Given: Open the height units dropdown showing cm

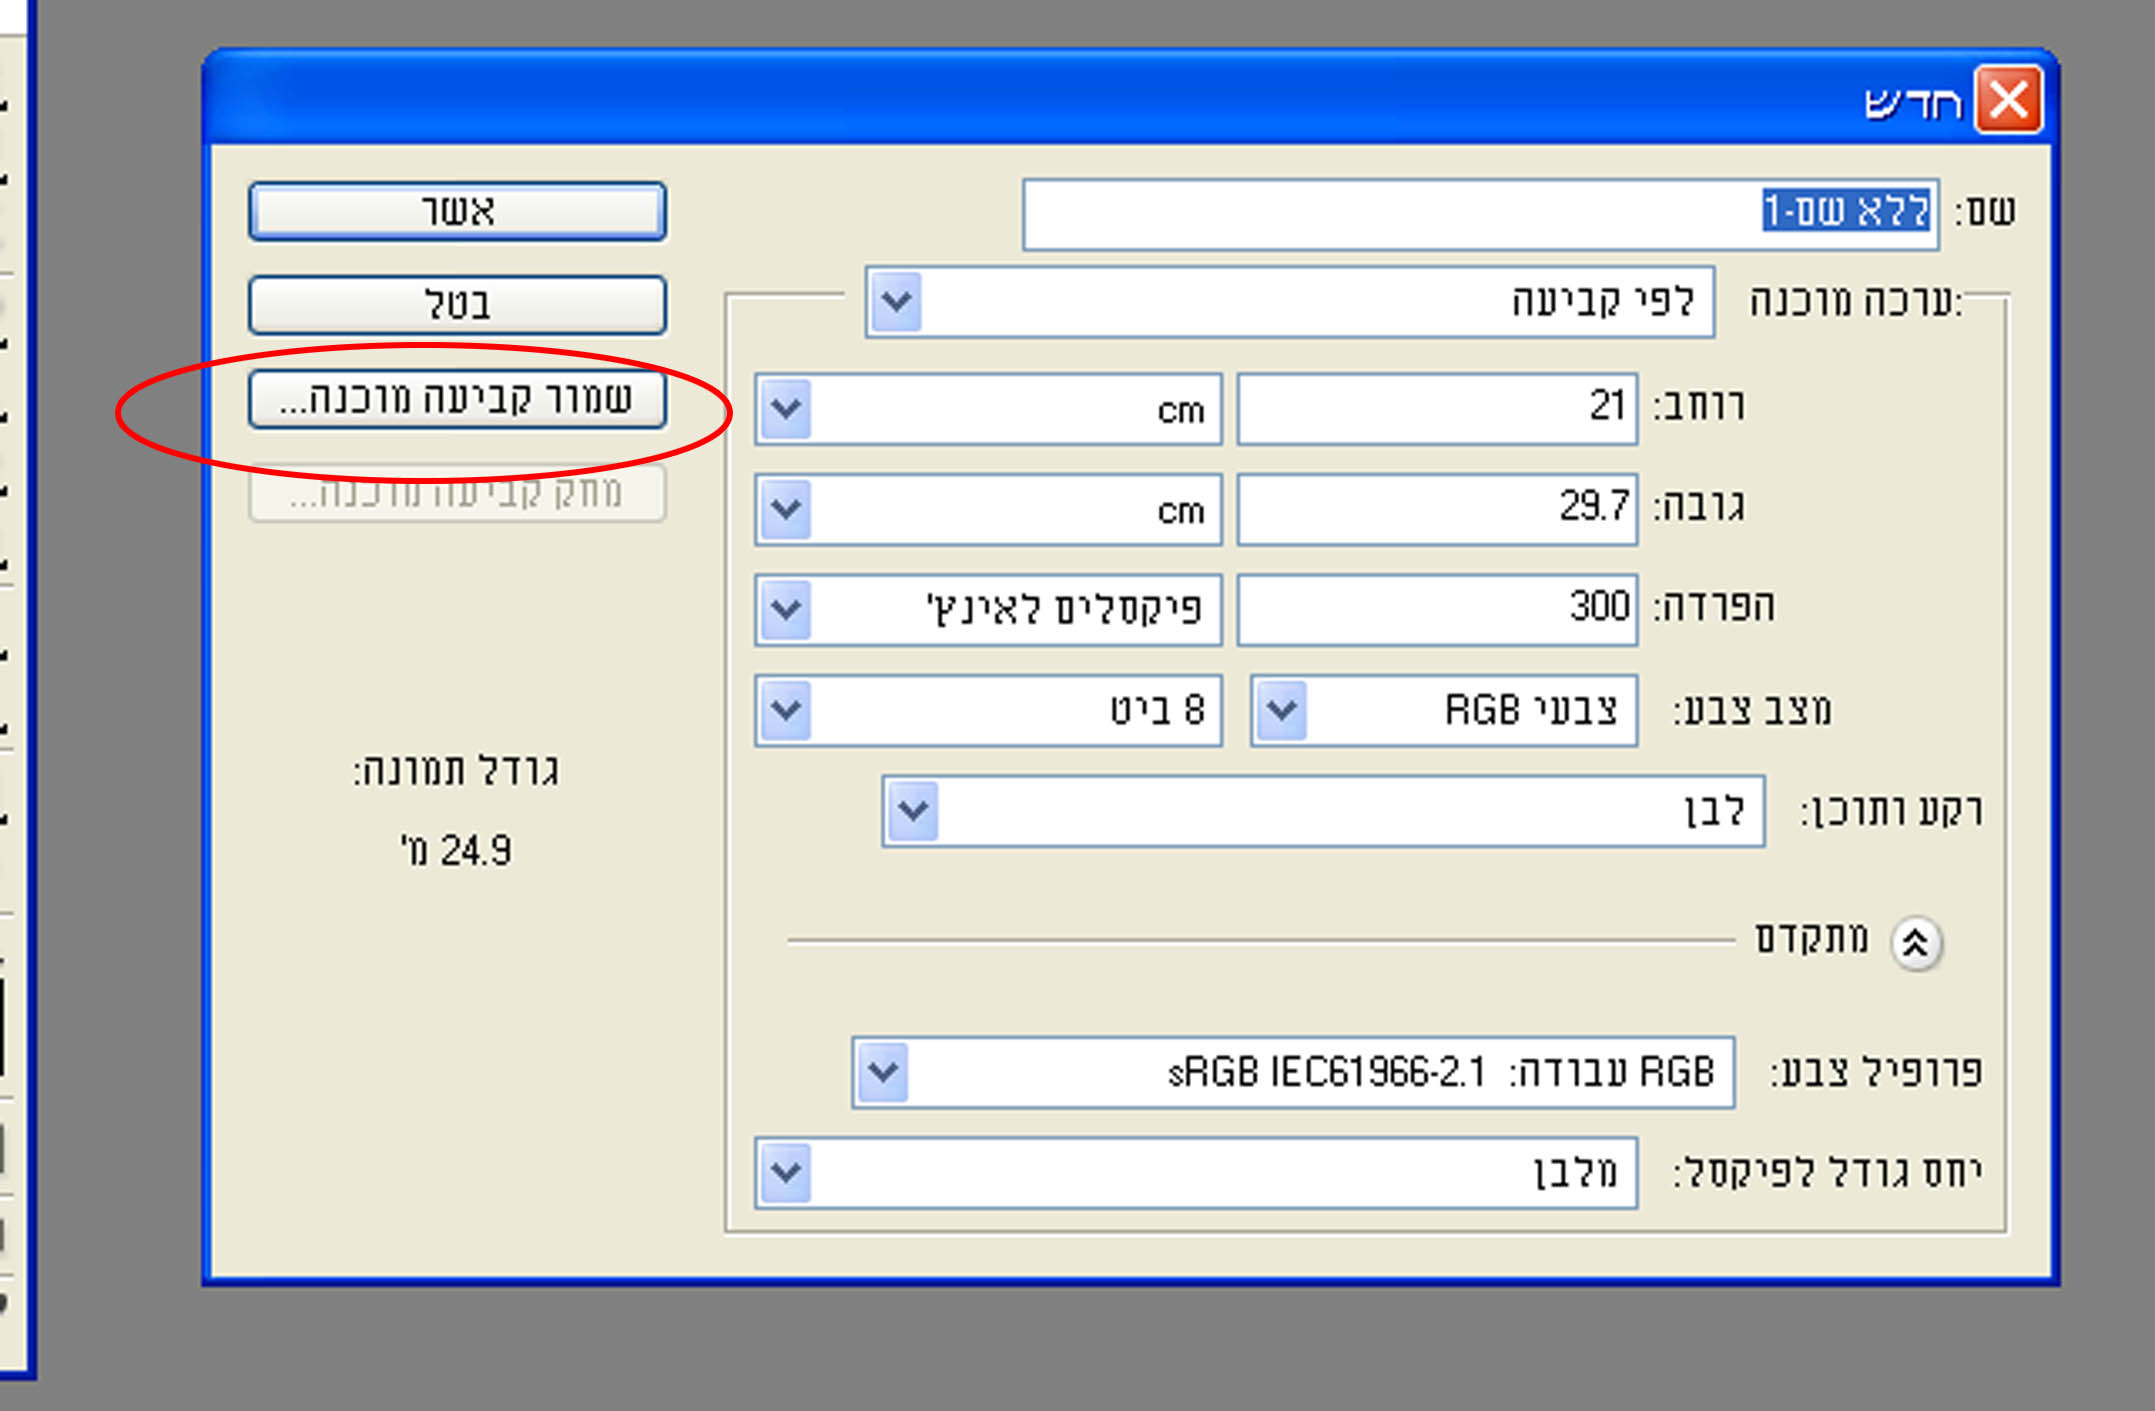Looking at the screenshot, I should [786, 510].
